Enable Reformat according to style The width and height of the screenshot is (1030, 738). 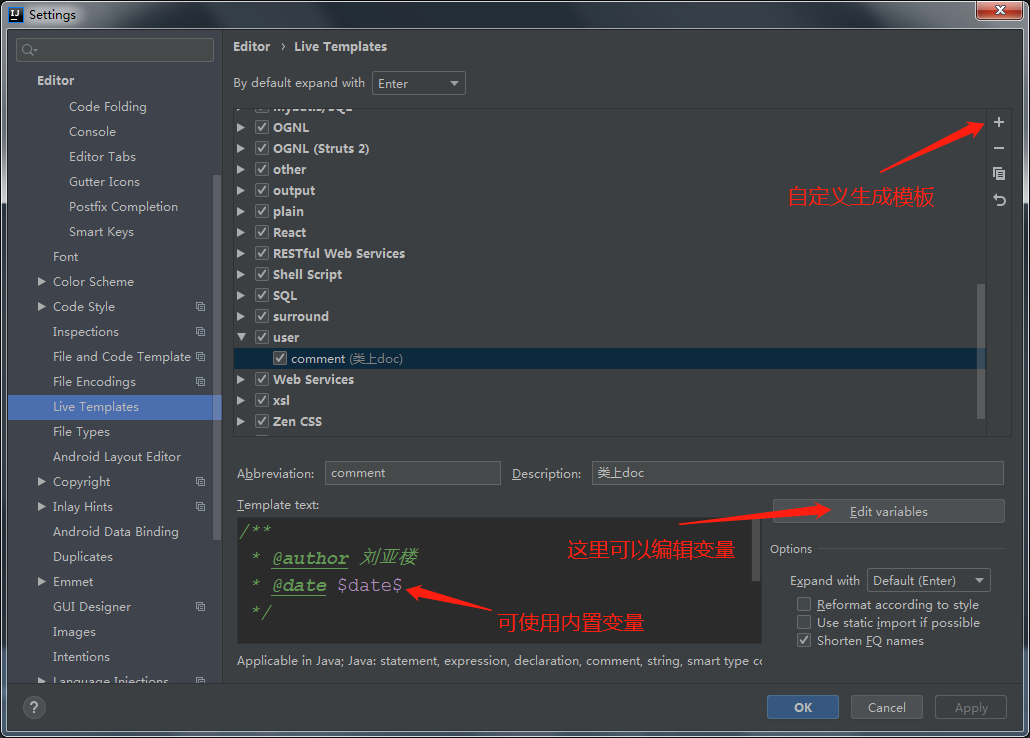804,604
